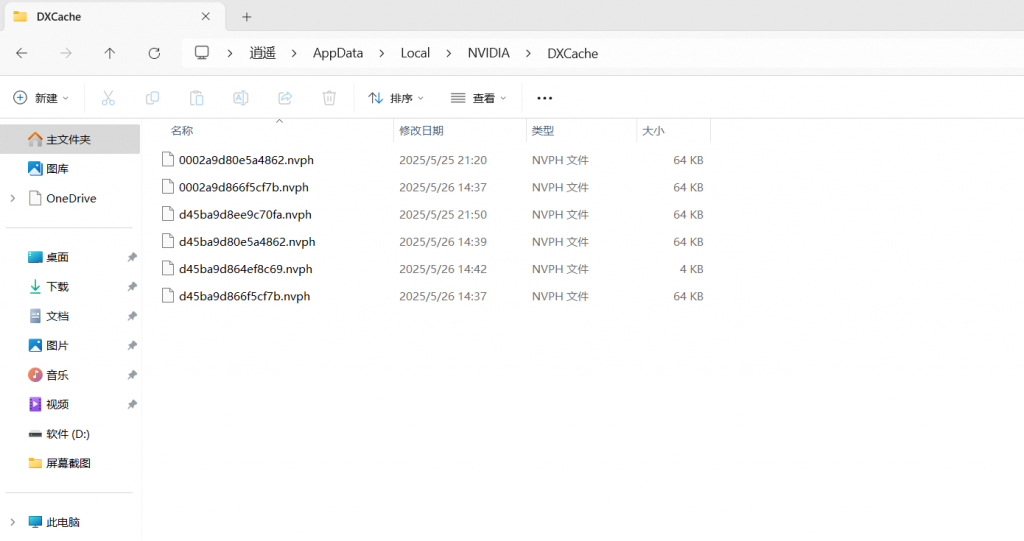Open 下载 (Downloads) in the sidebar
The height and width of the screenshot is (541, 1024).
pyautogui.click(x=57, y=286)
